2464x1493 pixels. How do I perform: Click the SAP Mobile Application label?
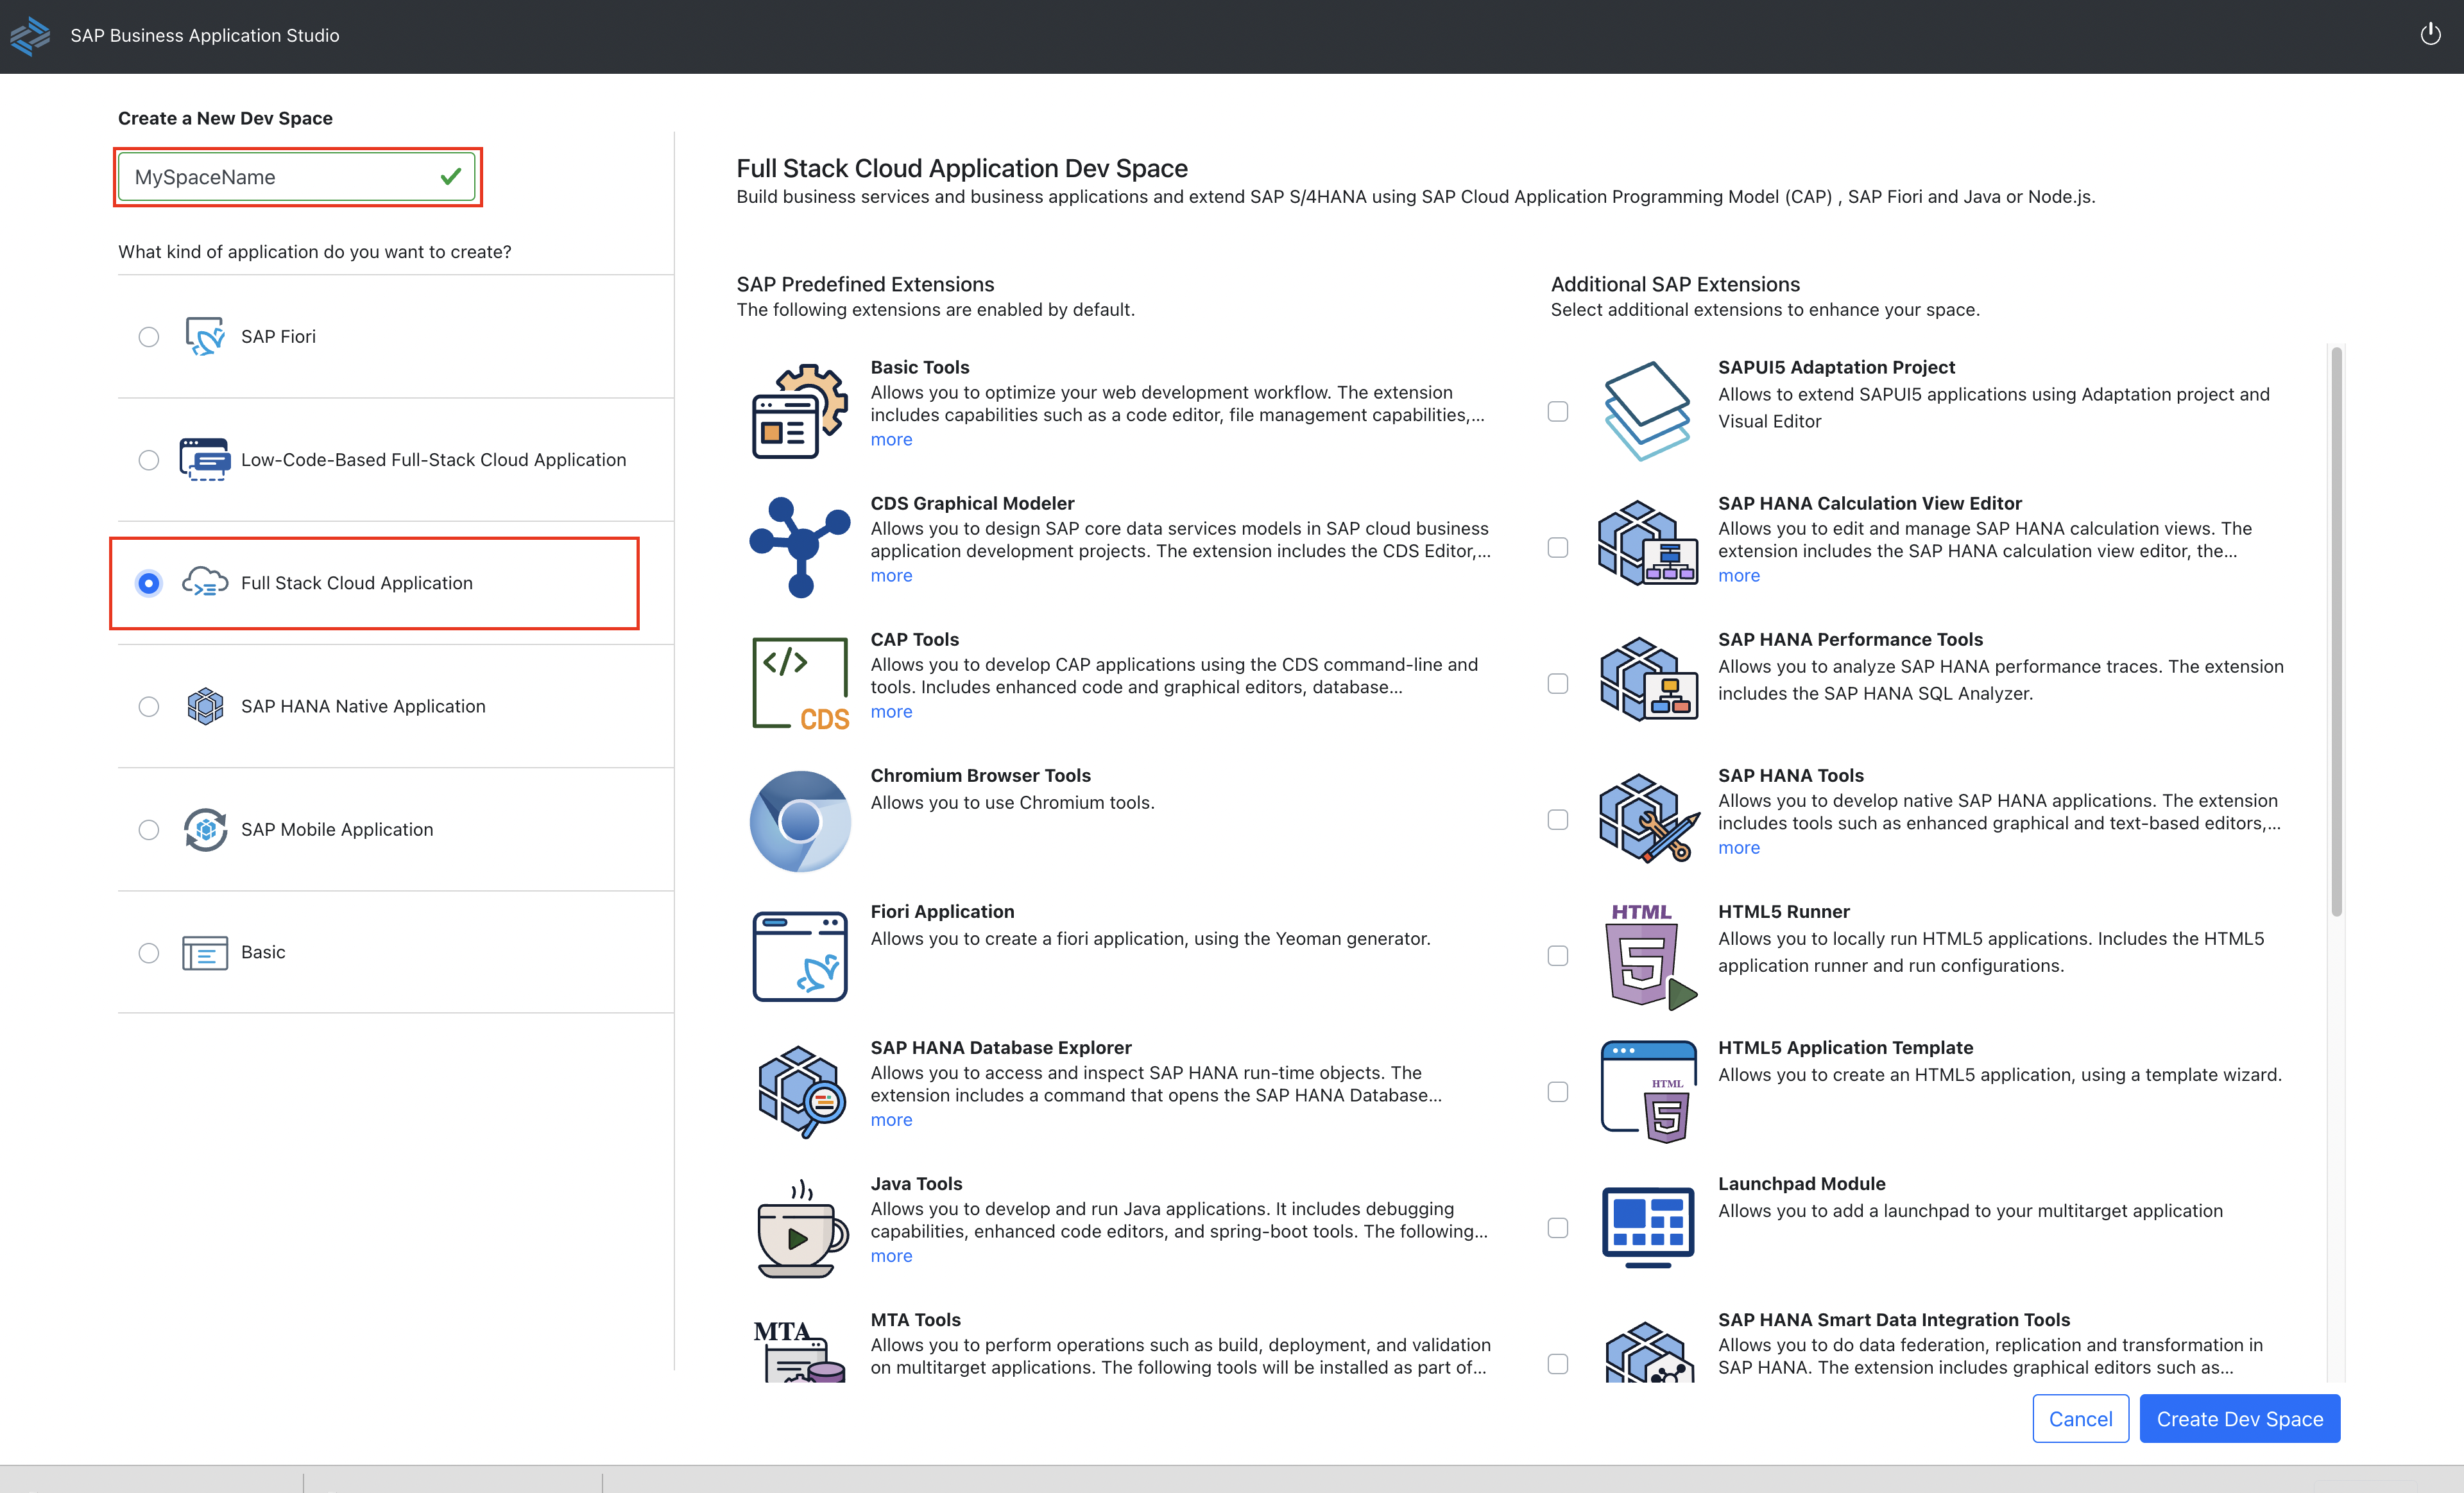tap(337, 829)
